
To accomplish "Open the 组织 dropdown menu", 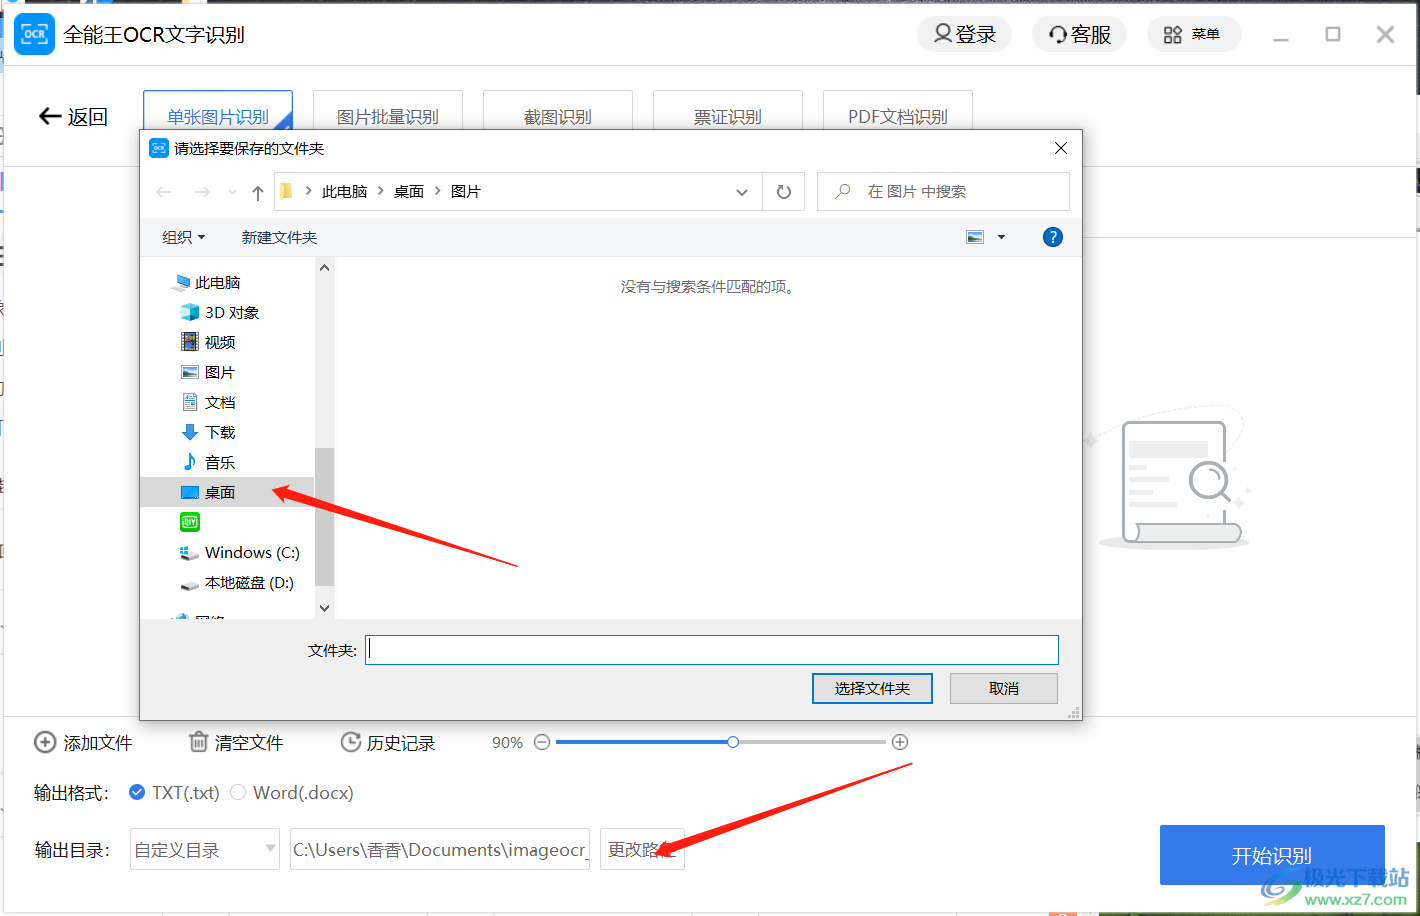I will point(184,237).
